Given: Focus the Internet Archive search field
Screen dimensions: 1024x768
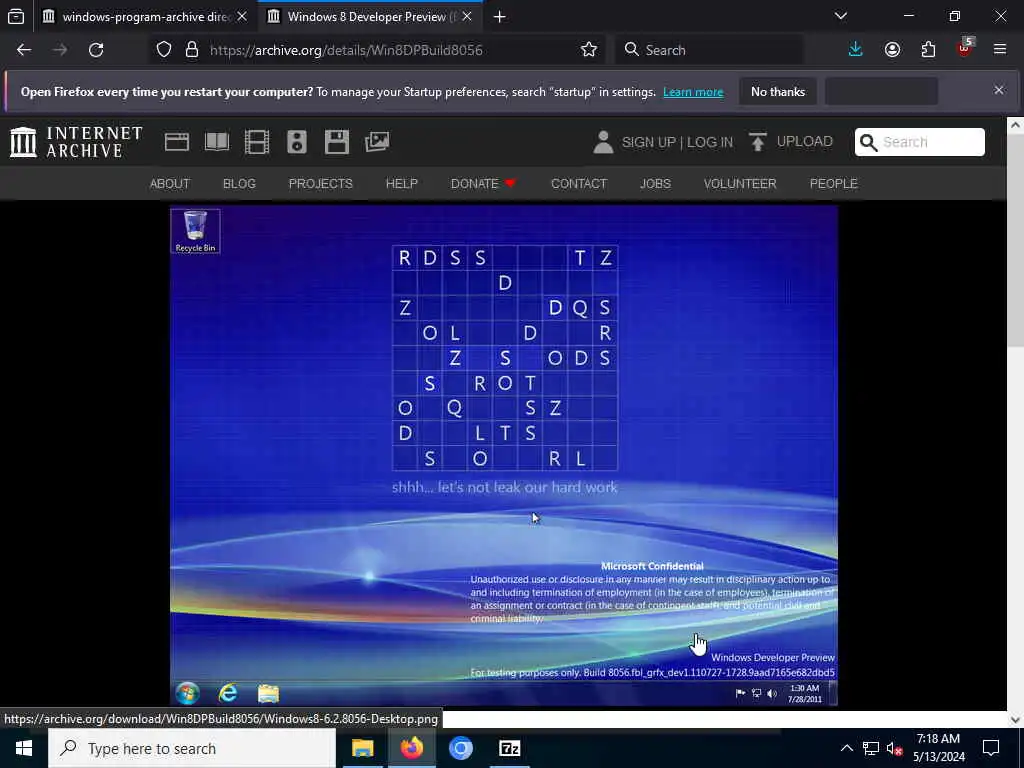Looking at the screenshot, I should [x=920, y=142].
